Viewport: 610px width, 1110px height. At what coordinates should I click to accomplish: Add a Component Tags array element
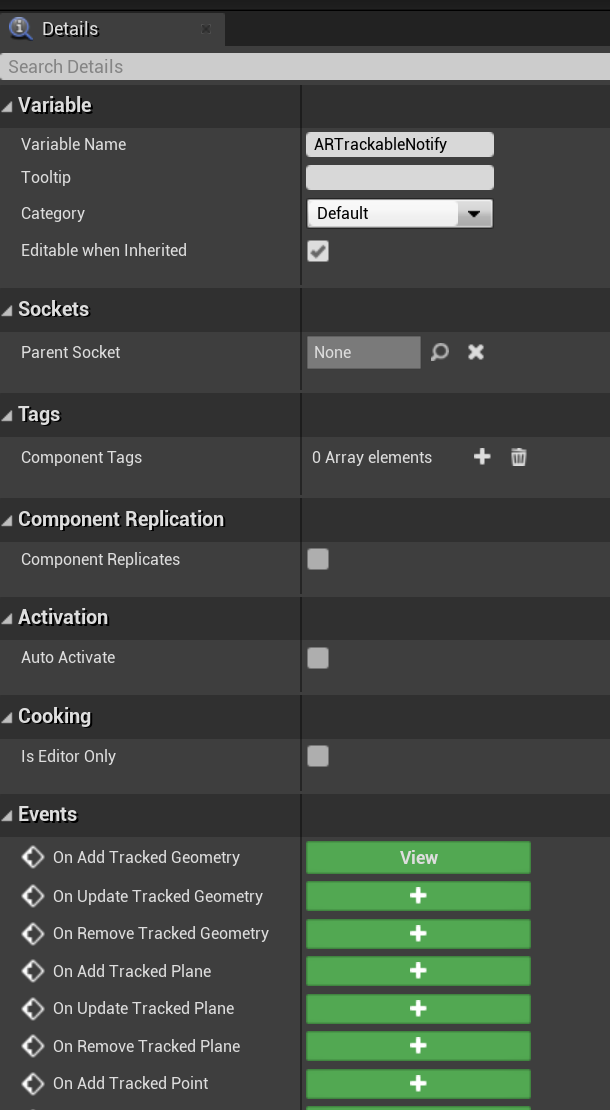pyautogui.click(x=482, y=457)
